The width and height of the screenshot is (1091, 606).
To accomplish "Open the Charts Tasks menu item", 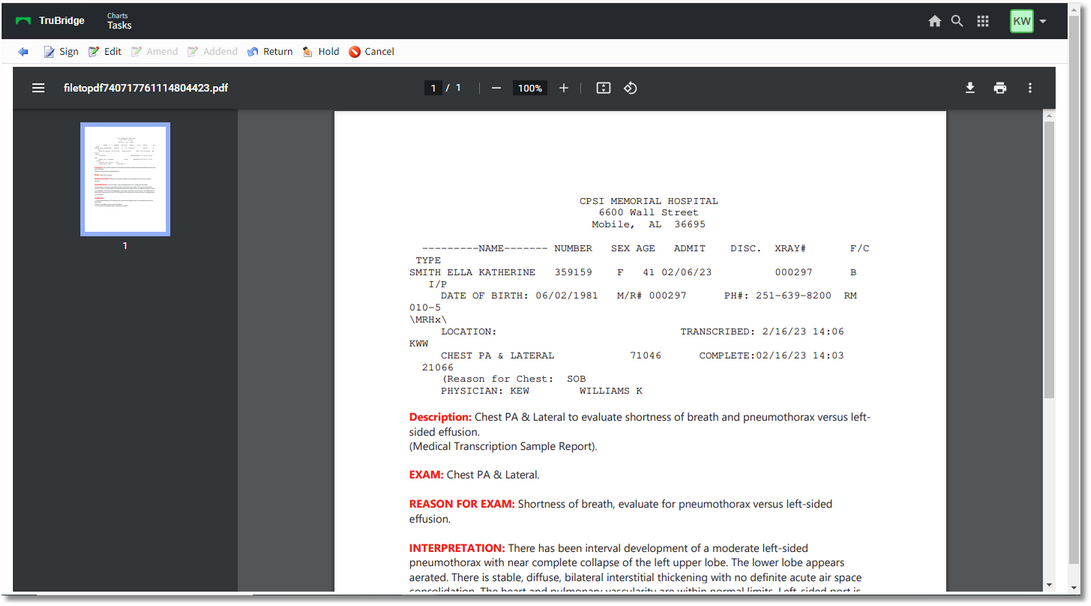I will (x=119, y=21).
